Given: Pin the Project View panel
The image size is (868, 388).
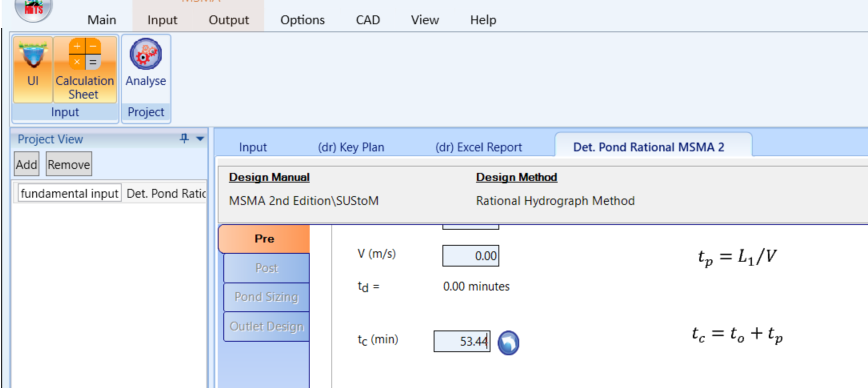Looking at the screenshot, I should (x=184, y=139).
